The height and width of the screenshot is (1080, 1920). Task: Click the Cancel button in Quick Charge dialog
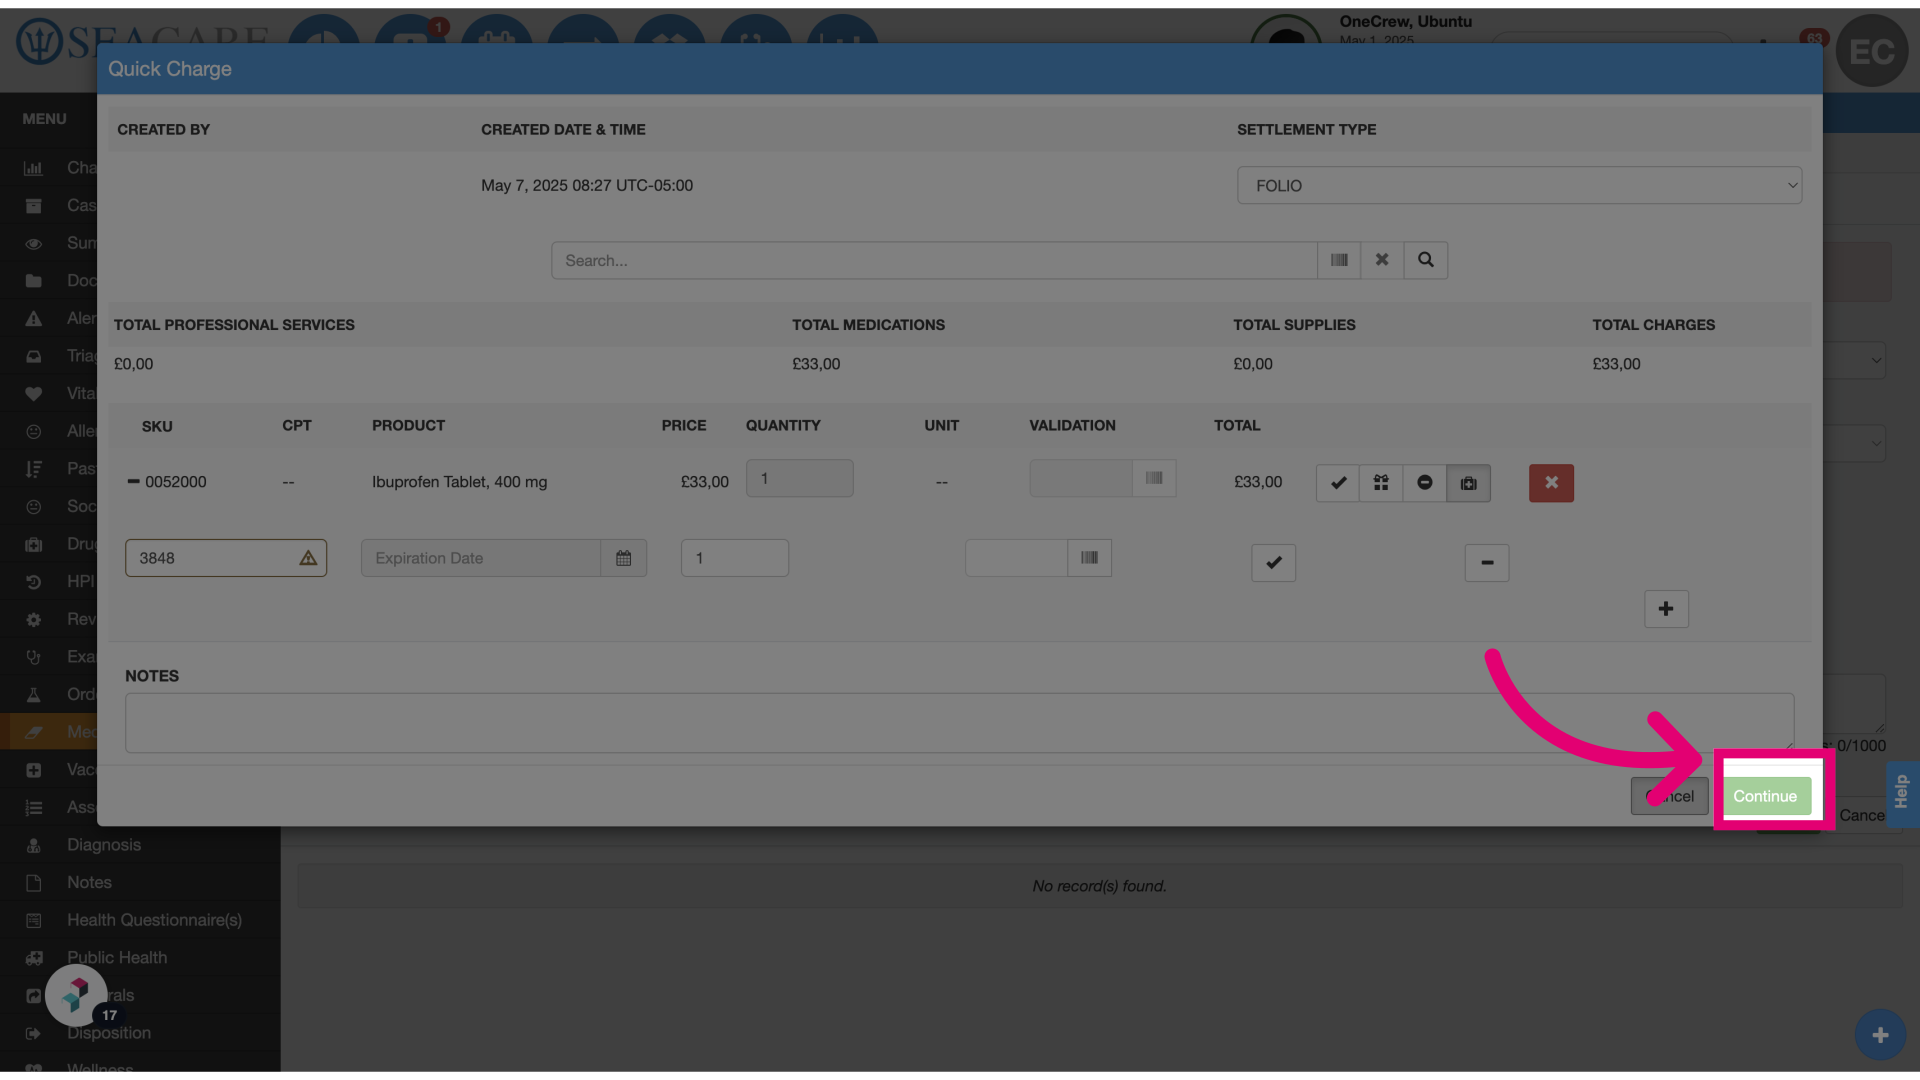coord(1669,796)
